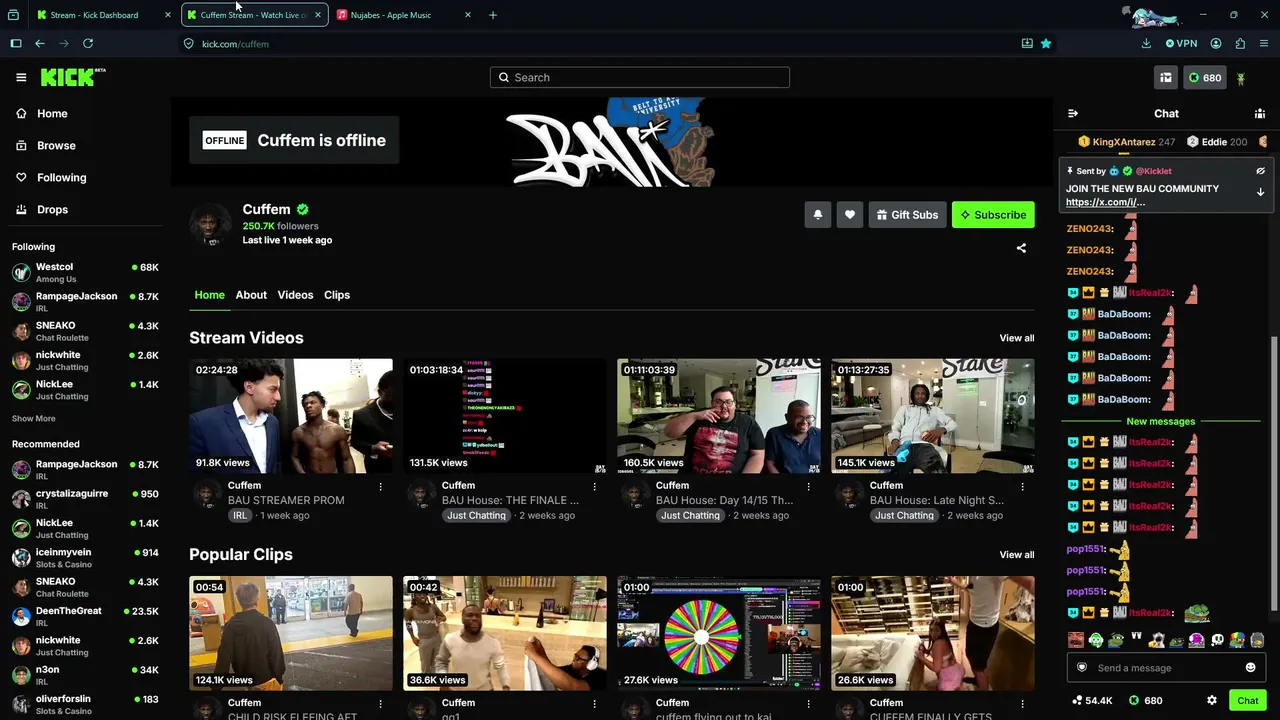Open the Kick hamburger sidebar menu
Screen dimensions: 1280x720
click(21, 77)
